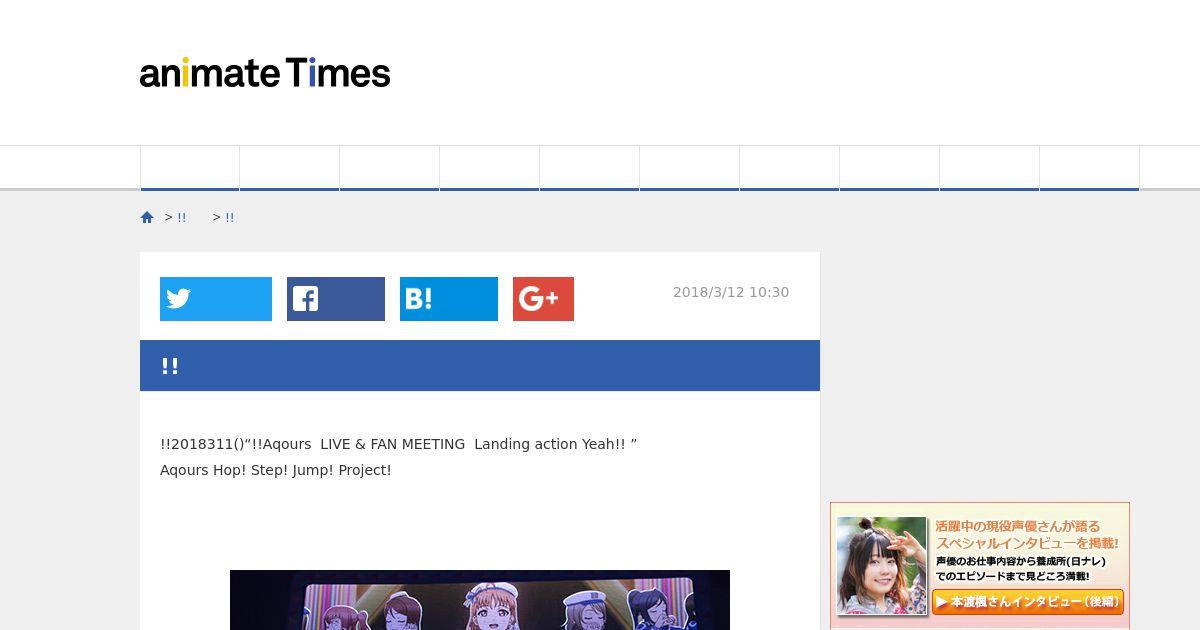The height and width of the screenshot is (630, 1200).
Task: Click the first "!!" breadcrumb link
Action: pos(182,217)
